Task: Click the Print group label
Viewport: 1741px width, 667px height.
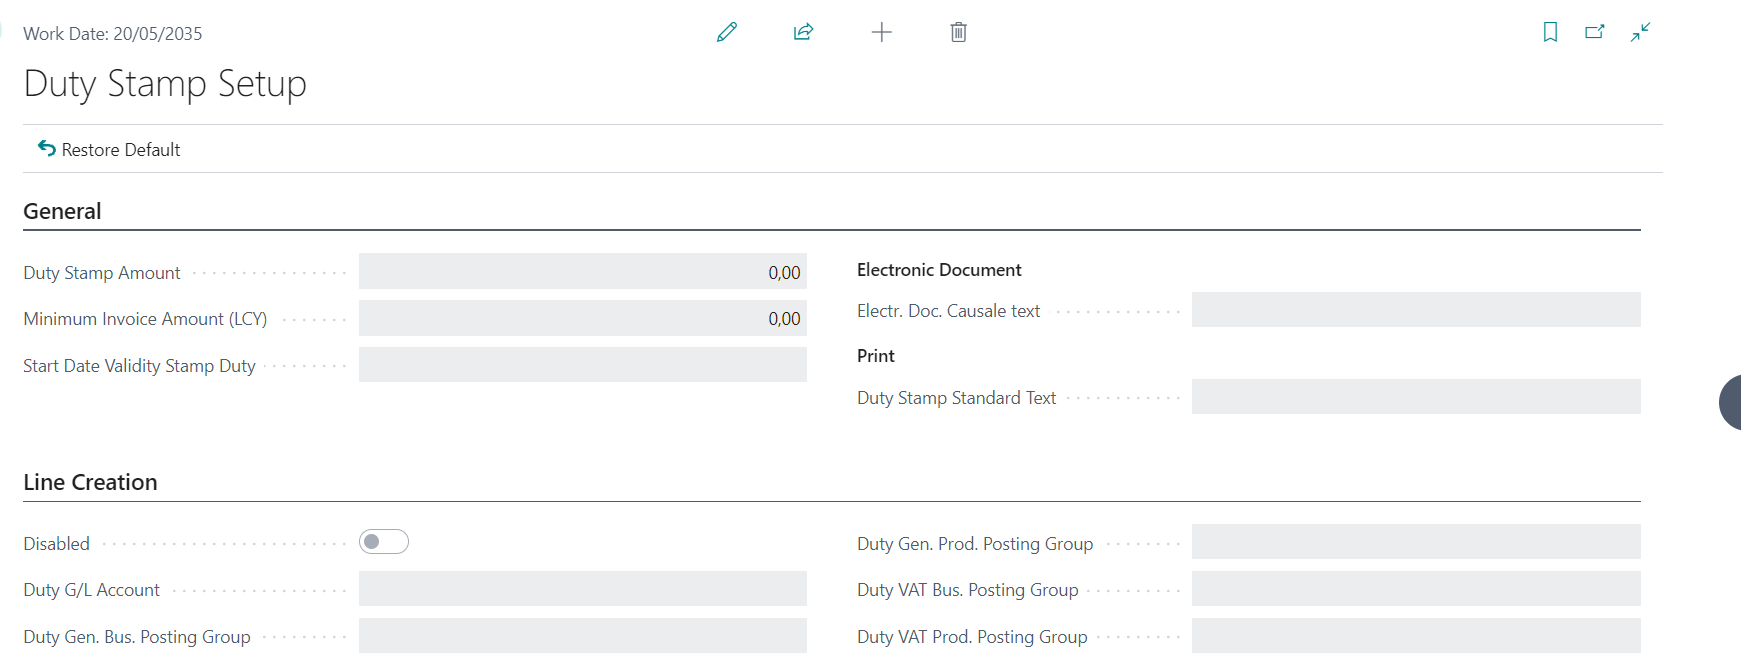Action: pos(876,356)
